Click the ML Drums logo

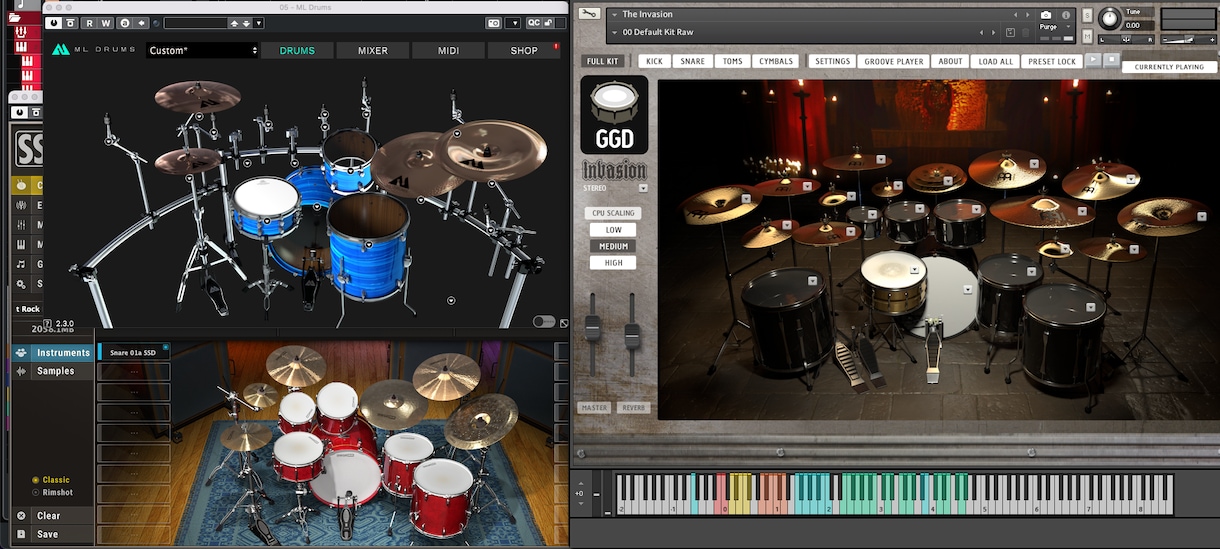(94, 50)
